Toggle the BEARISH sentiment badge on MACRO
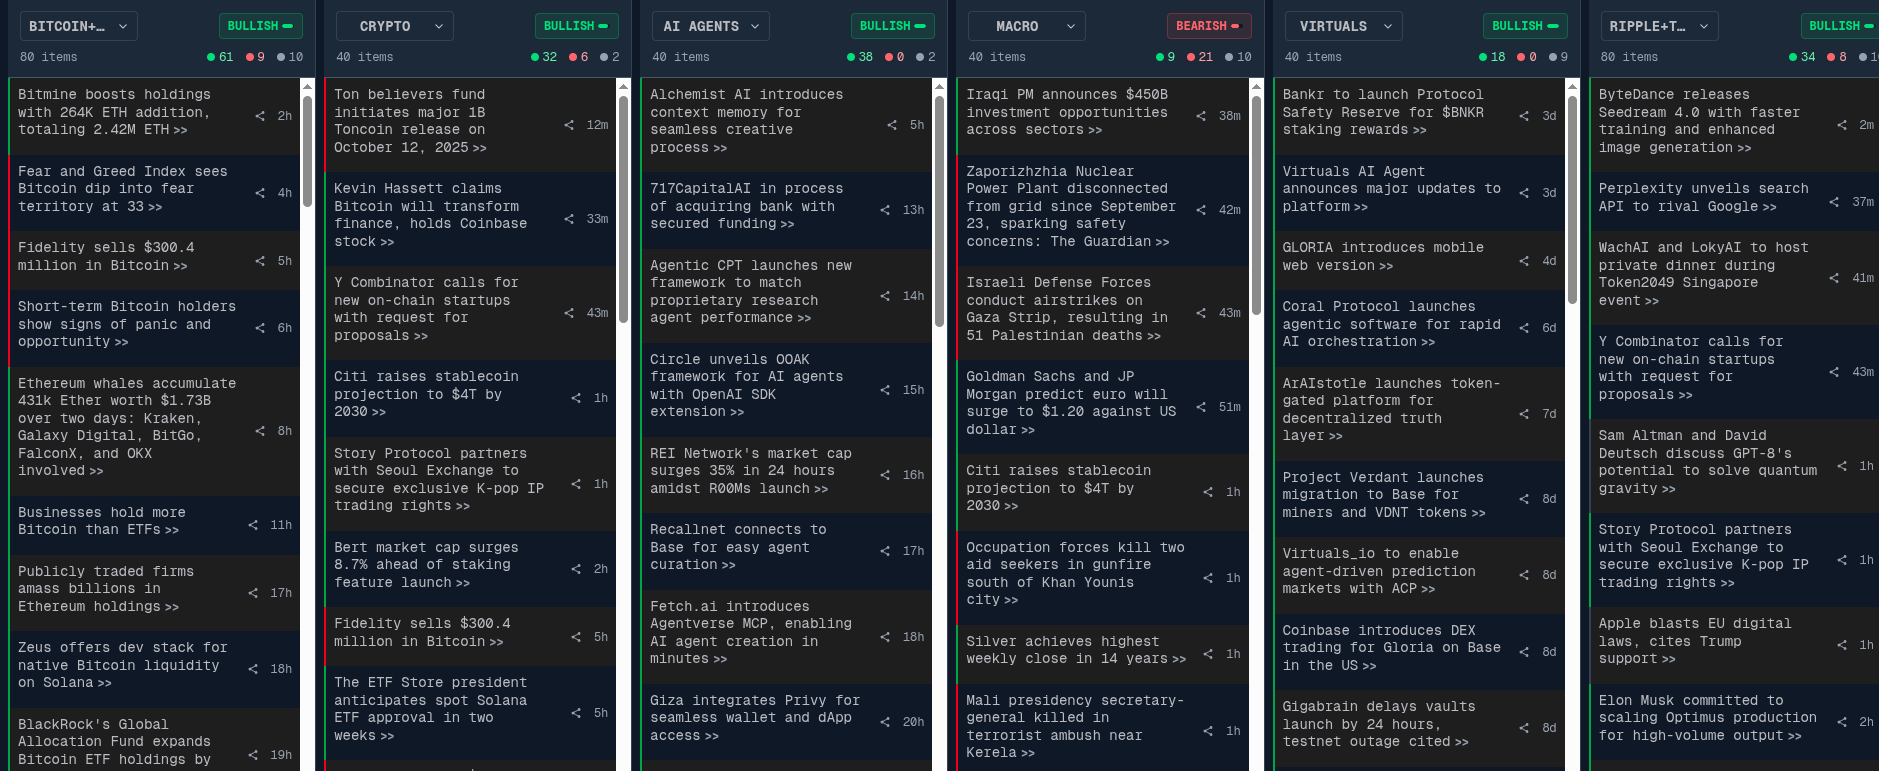This screenshot has height=771, width=1879. tap(1208, 26)
